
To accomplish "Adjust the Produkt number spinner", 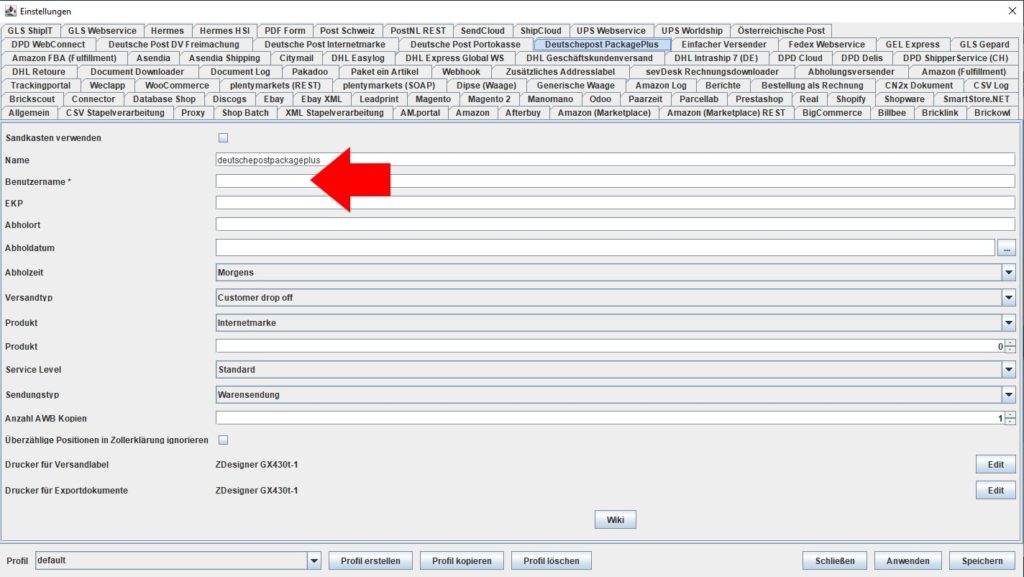I will (1010, 347).
